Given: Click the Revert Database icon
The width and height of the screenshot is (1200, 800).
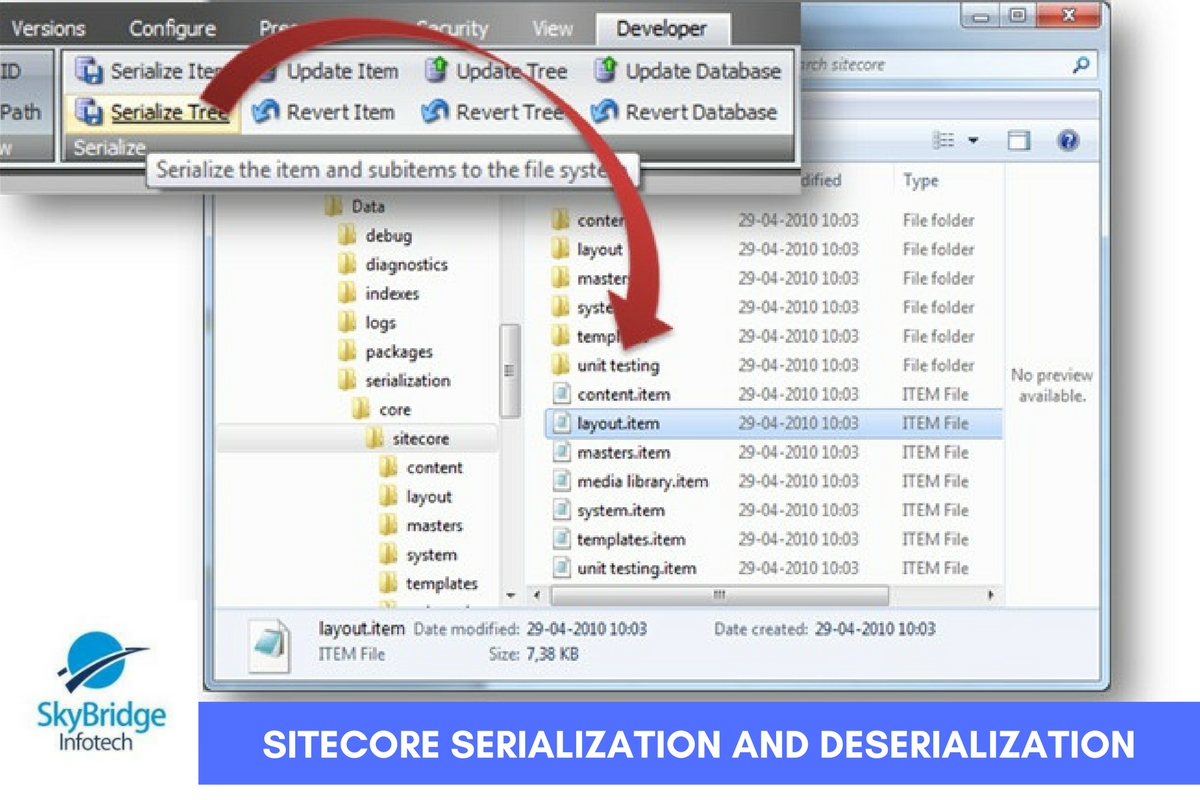Looking at the screenshot, I should click(x=605, y=113).
